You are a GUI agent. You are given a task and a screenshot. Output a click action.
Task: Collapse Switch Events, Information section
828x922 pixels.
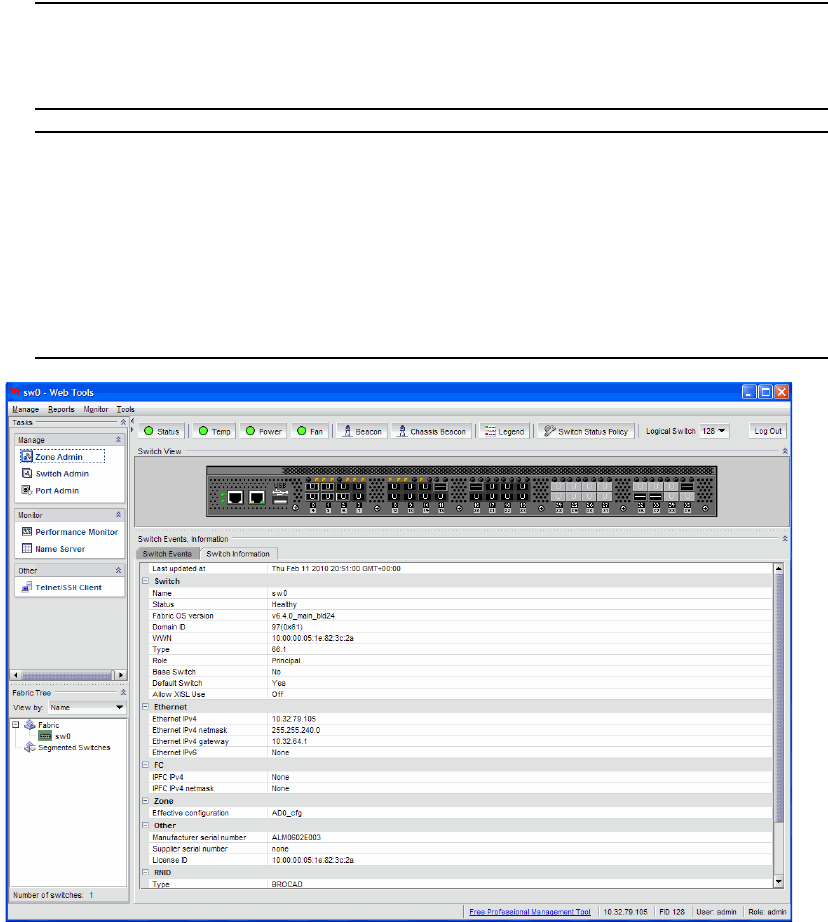(x=784, y=539)
